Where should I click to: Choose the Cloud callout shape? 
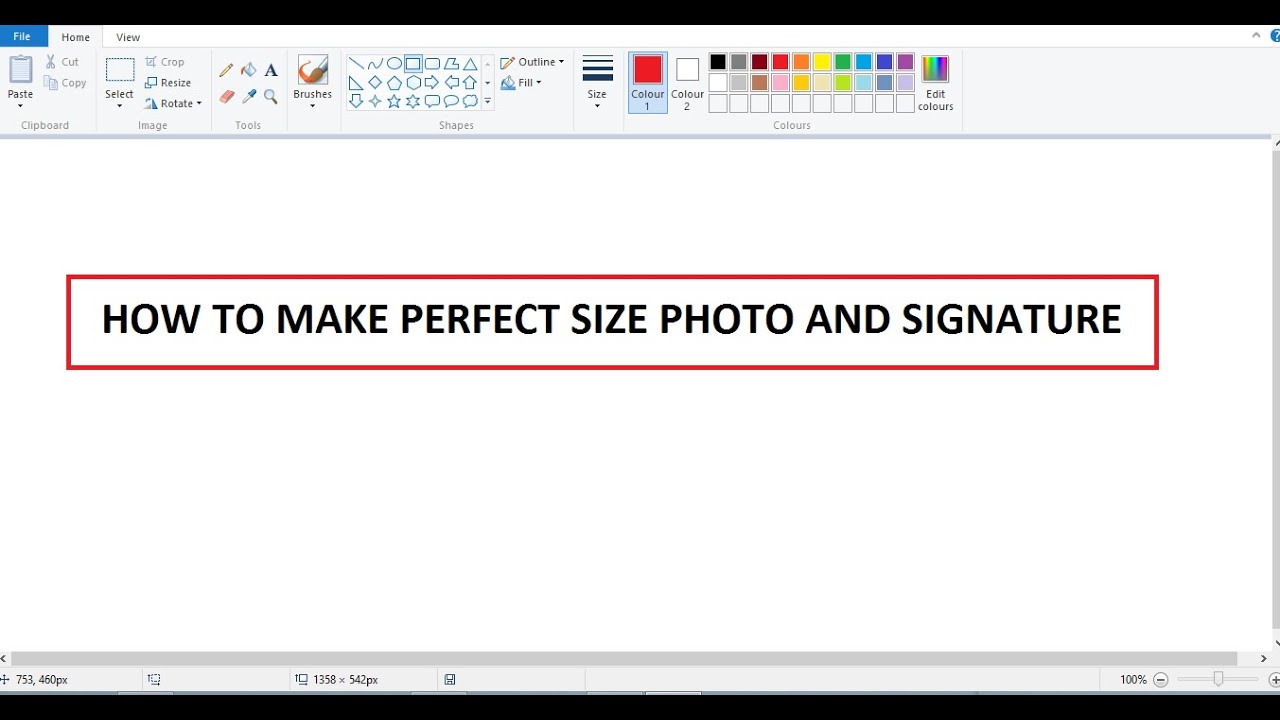click(470, 101)
